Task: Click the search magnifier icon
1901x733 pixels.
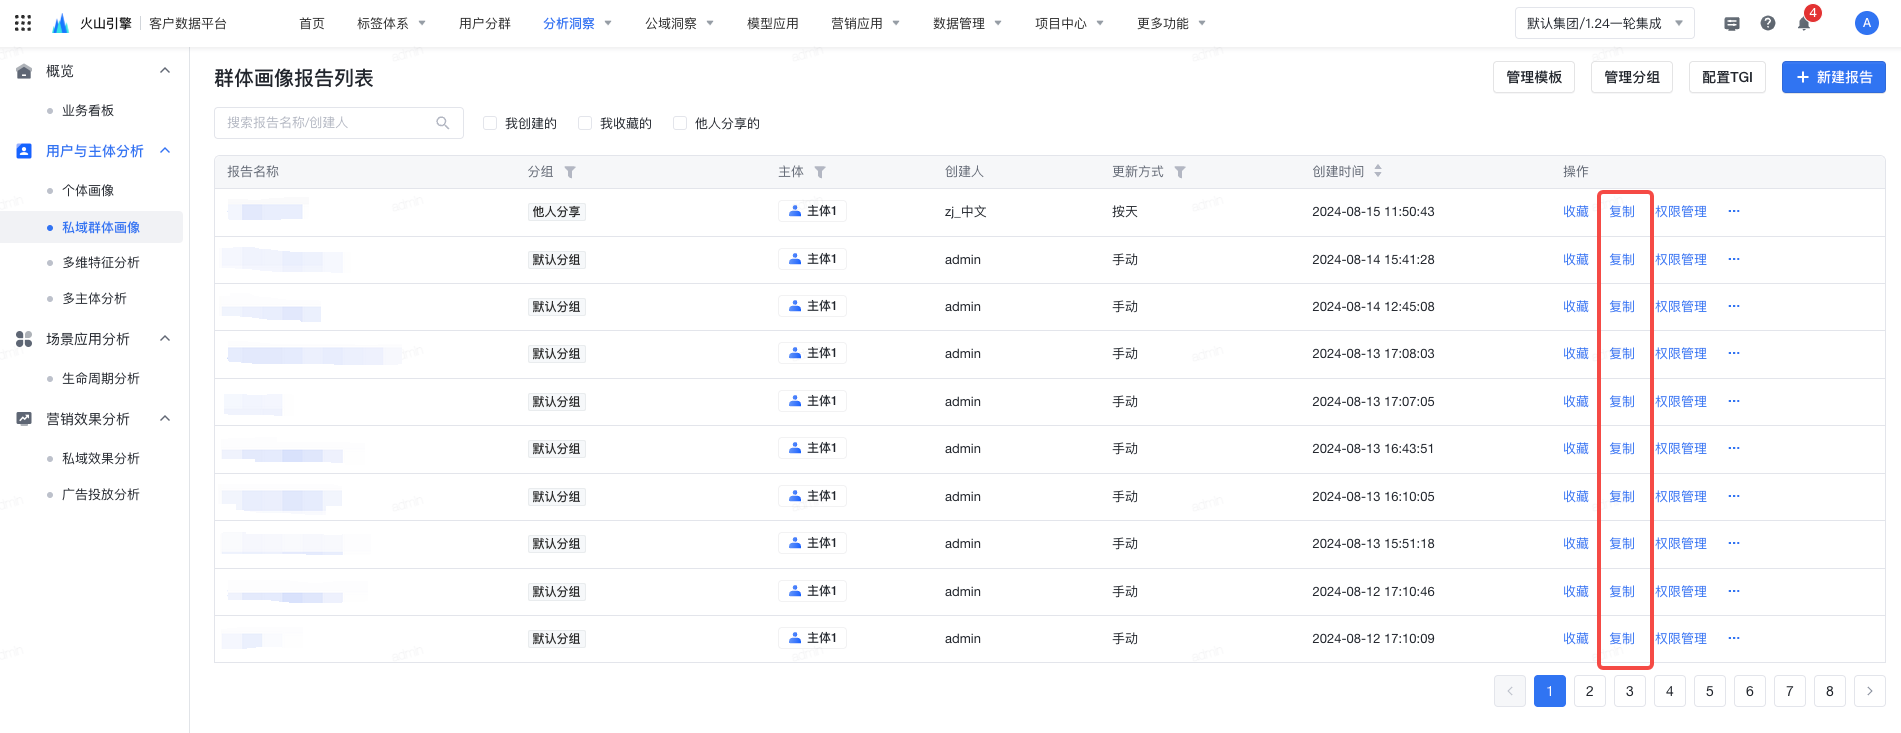Action: [443, 123]
